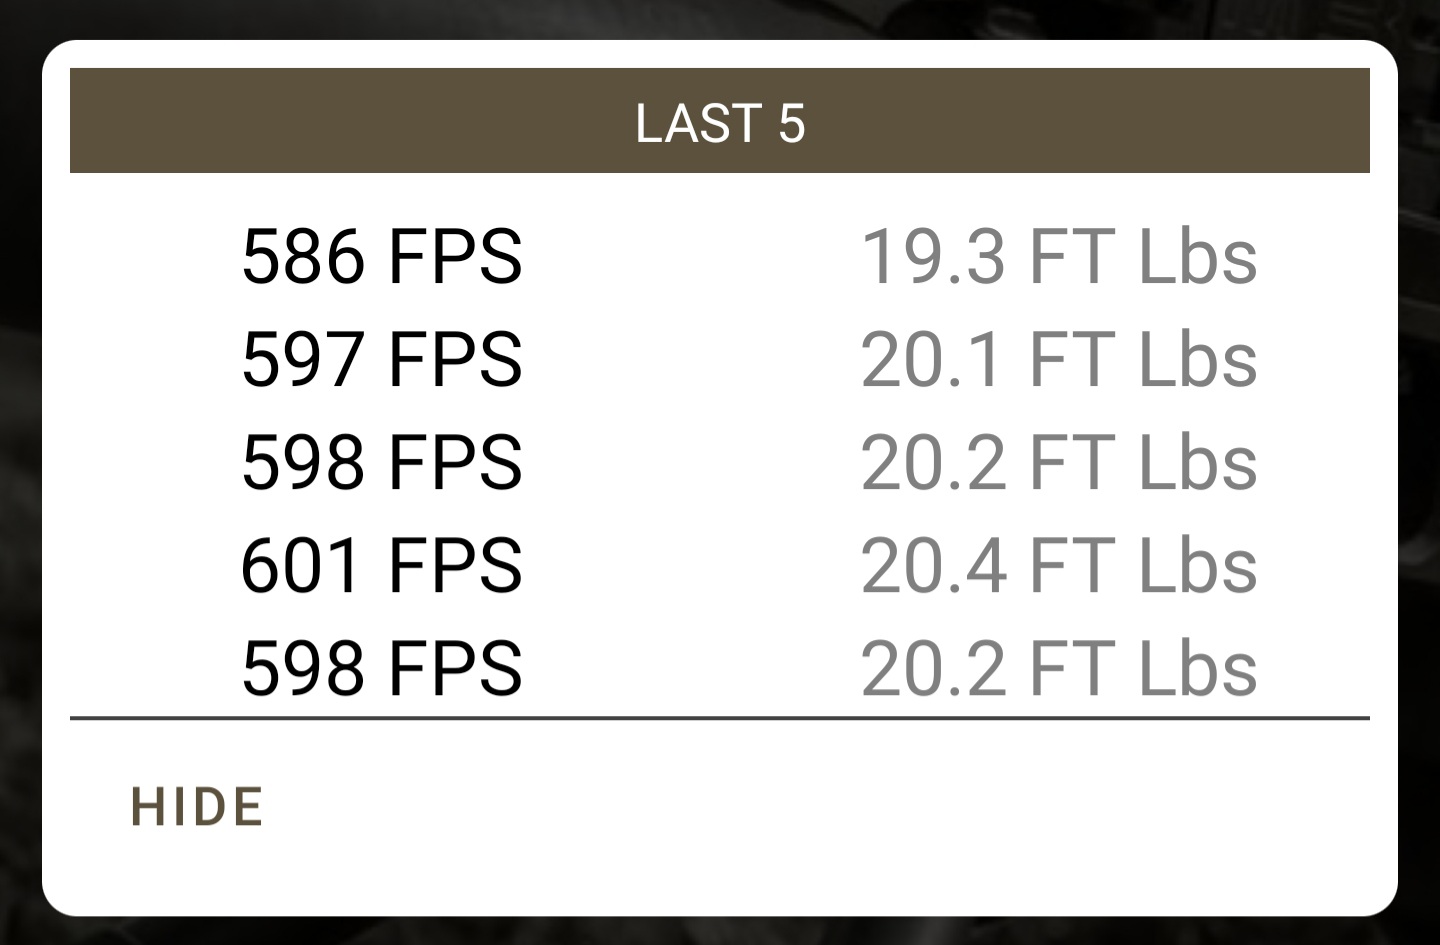1440x945 pixels.
Task: Select the LAST 5 header bar
Action: [720, 121]
